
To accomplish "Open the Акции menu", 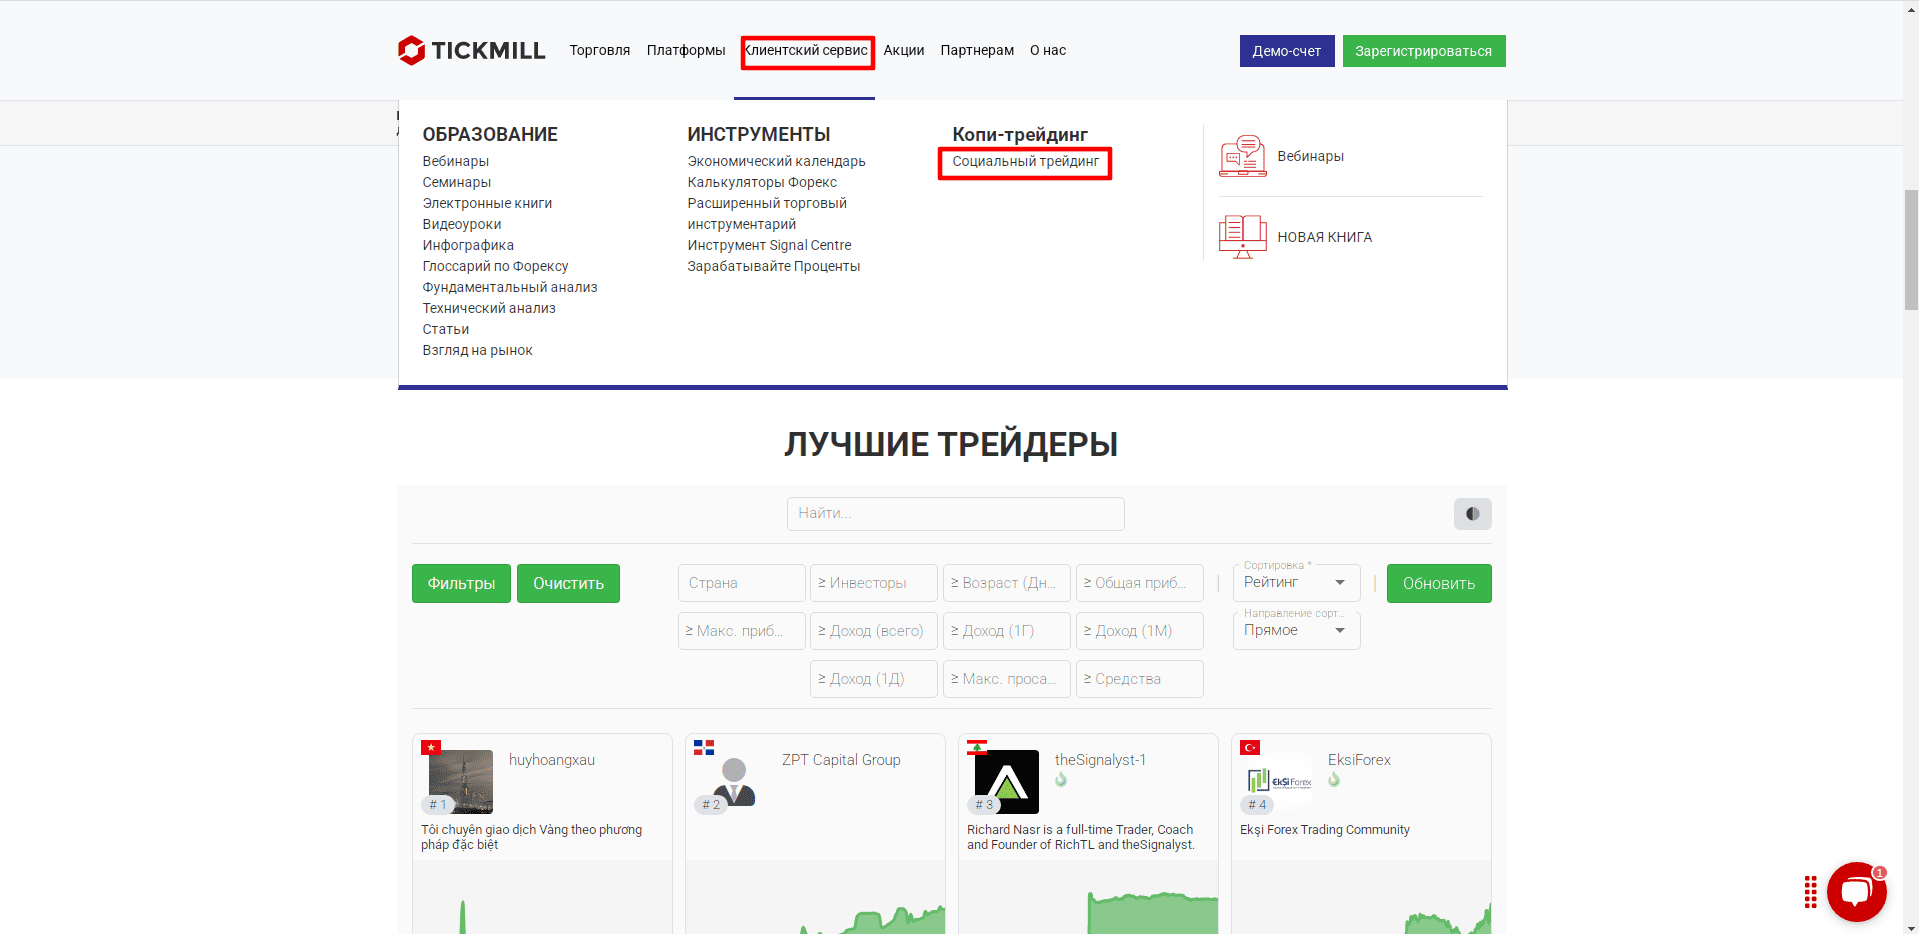I will click(904, 50).
